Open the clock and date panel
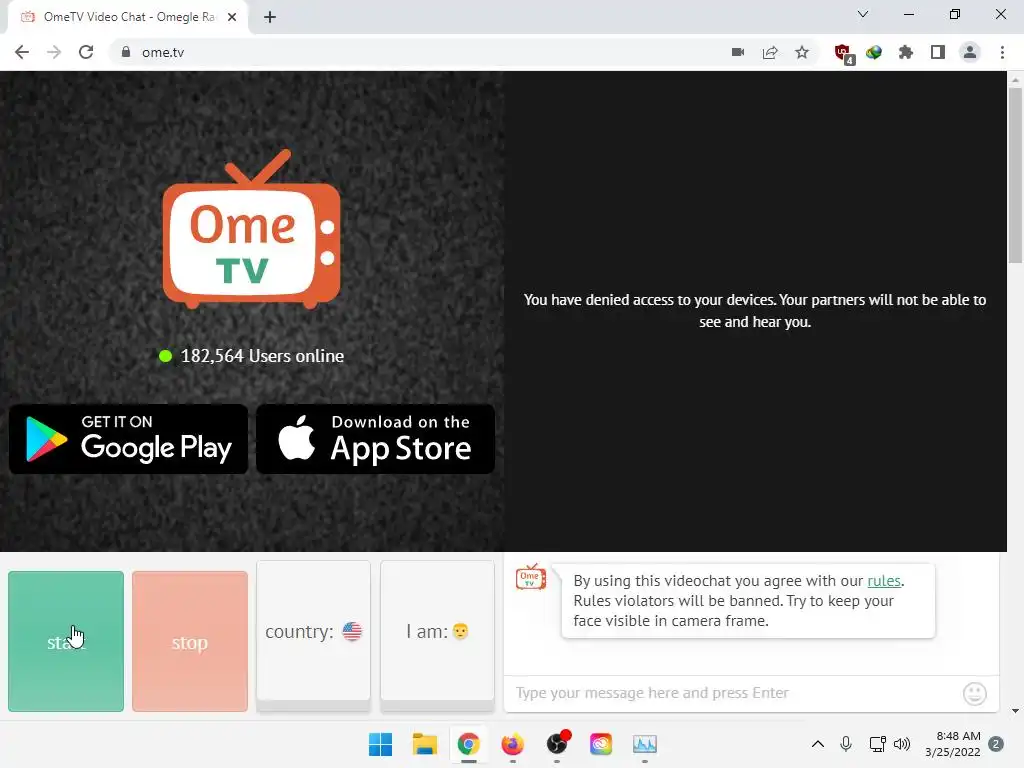The height and width of the screenshot is (768, 1024). (952, 744)
